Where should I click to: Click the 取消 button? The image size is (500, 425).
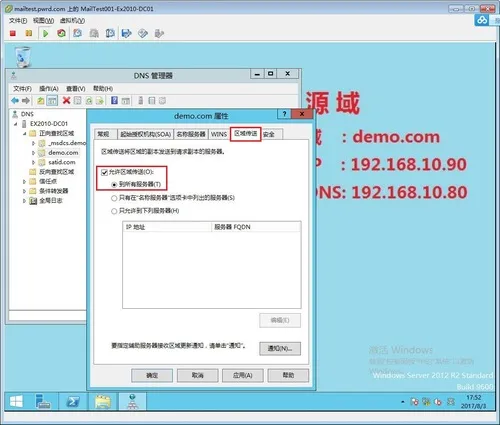pyautogui.click(x=198, y=375)
